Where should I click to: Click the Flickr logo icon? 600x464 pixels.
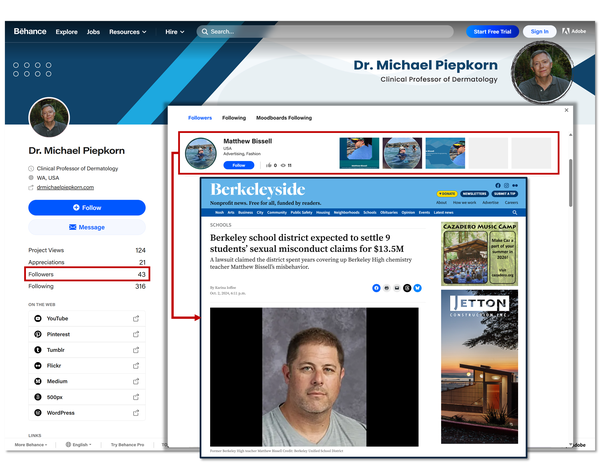point(38,365)
